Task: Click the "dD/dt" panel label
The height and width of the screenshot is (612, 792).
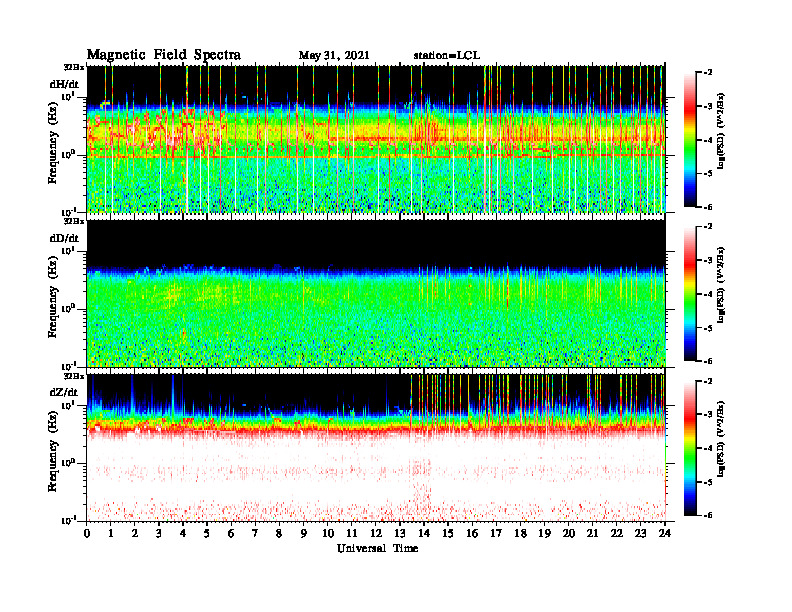Action: pos(64,238)
